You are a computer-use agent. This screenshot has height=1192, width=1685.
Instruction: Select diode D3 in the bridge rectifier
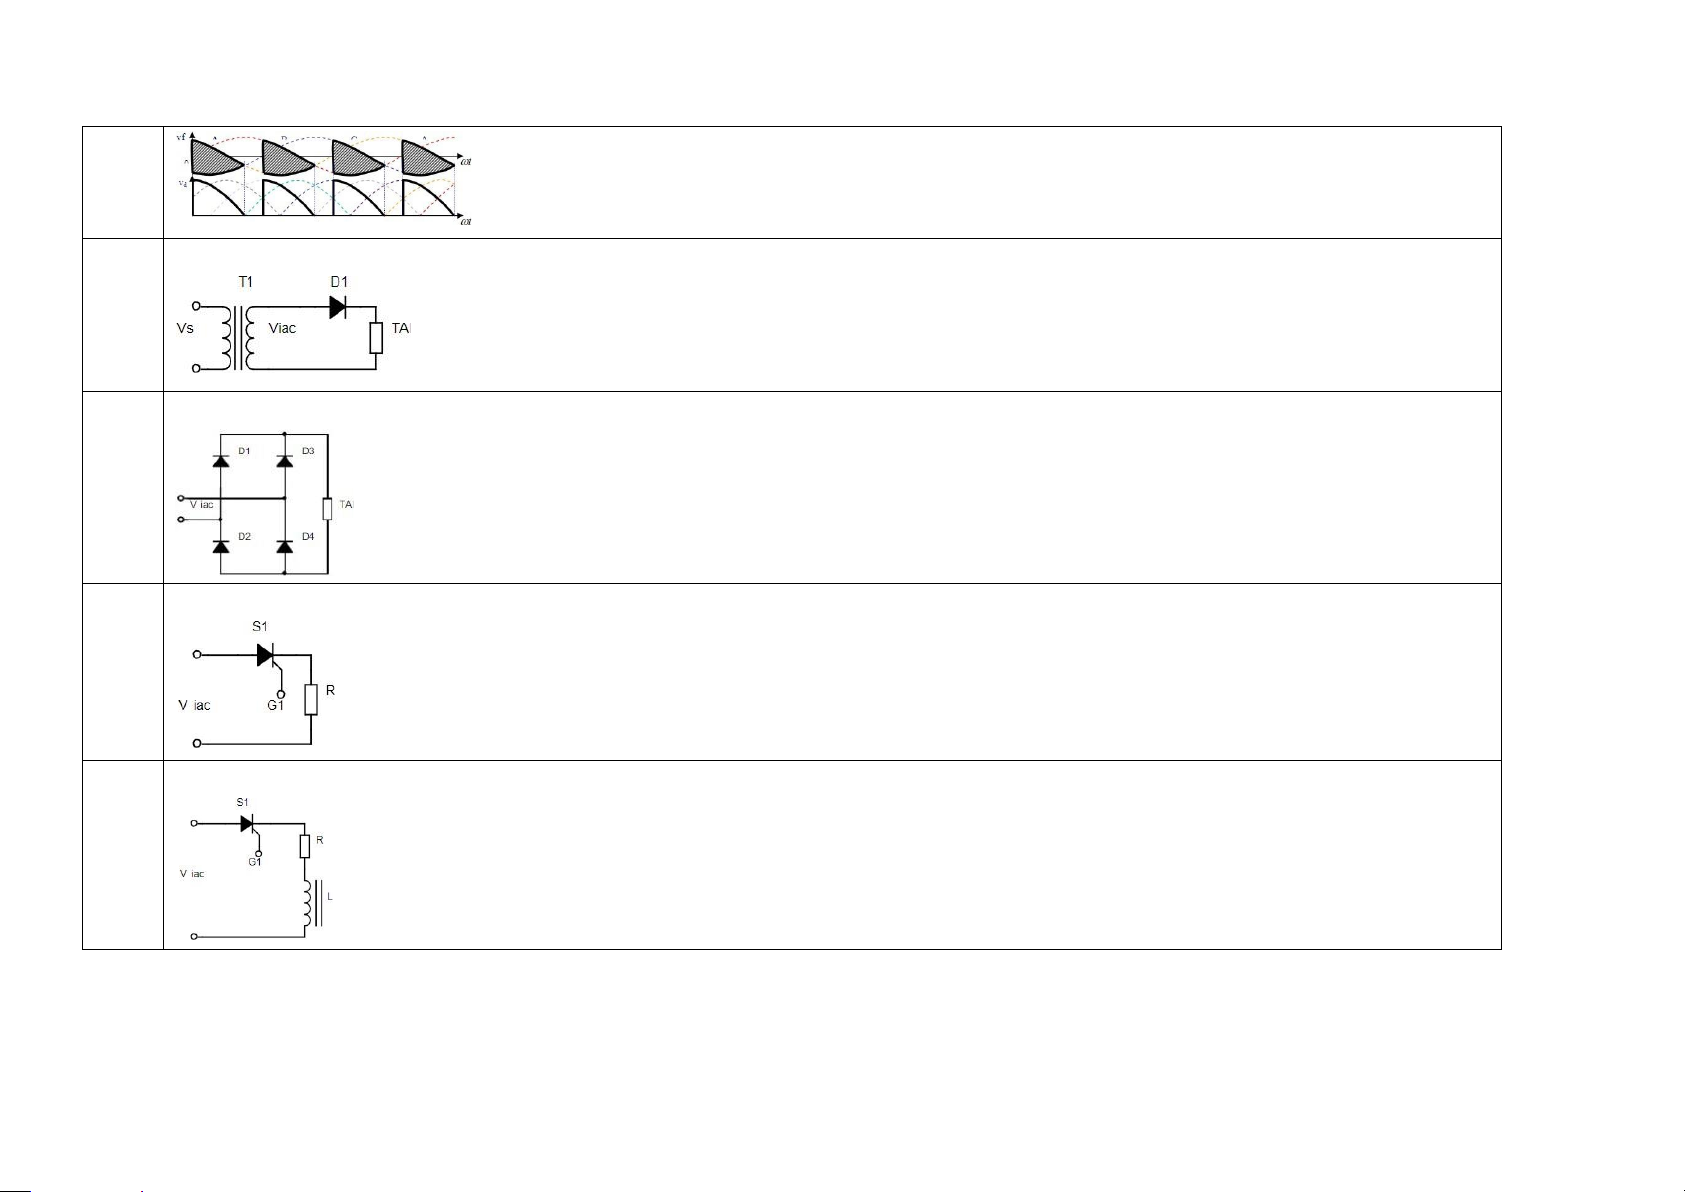click(284, 461)
